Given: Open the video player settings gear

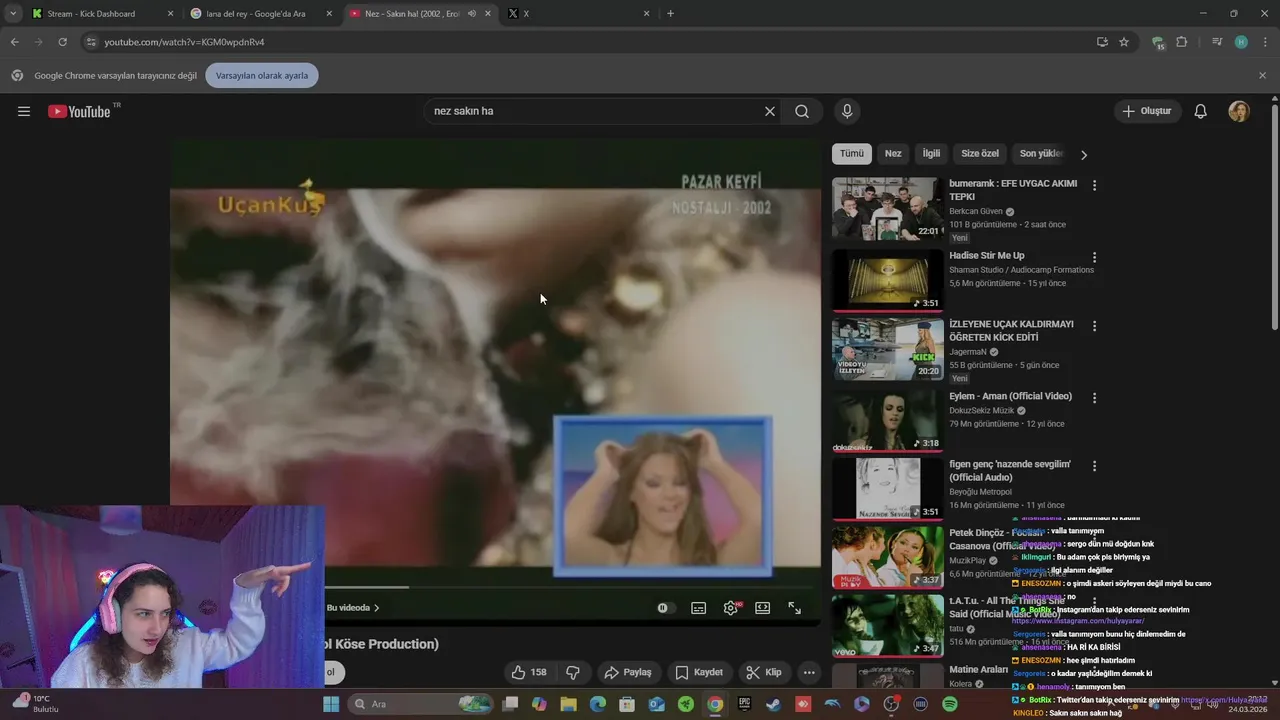Looking at the screenshot, I should pos(731,608).
